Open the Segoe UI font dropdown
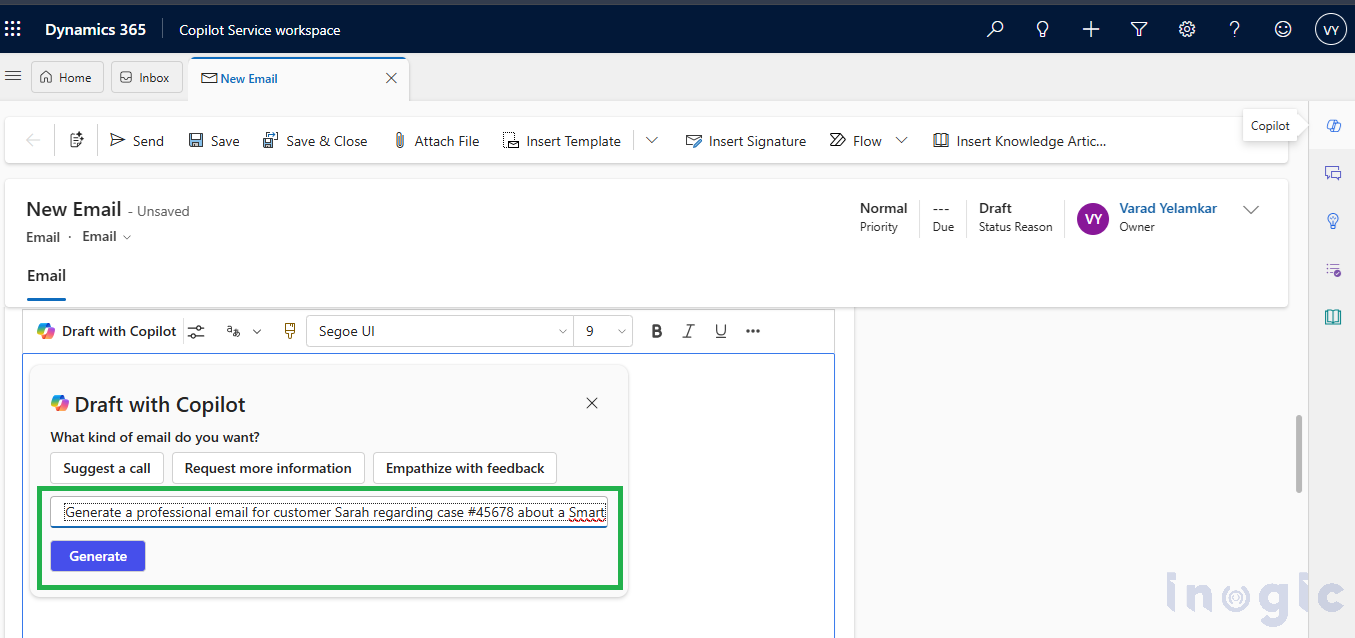This screenshot has width=1355, height=638. coord(440,331)
